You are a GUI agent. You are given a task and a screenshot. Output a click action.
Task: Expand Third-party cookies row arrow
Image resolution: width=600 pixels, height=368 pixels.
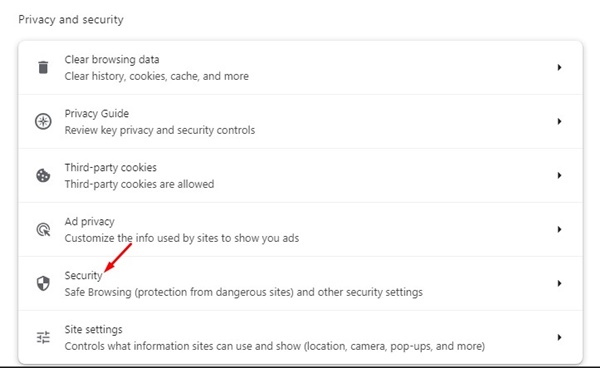point(559,176)
